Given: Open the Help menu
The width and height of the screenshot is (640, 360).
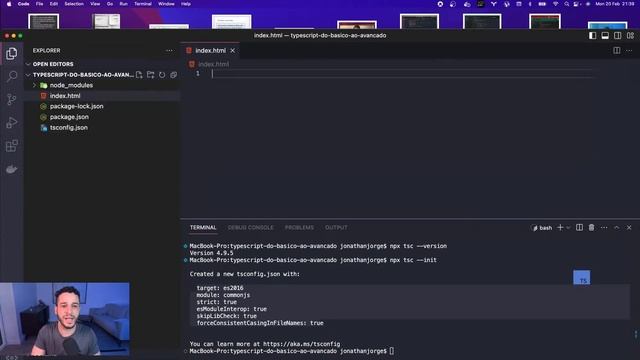Looking at the screenshot, I should coord(186,4).
